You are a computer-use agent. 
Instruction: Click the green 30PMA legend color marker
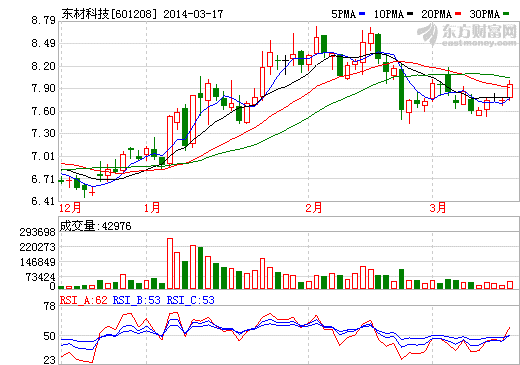point(506,14)
